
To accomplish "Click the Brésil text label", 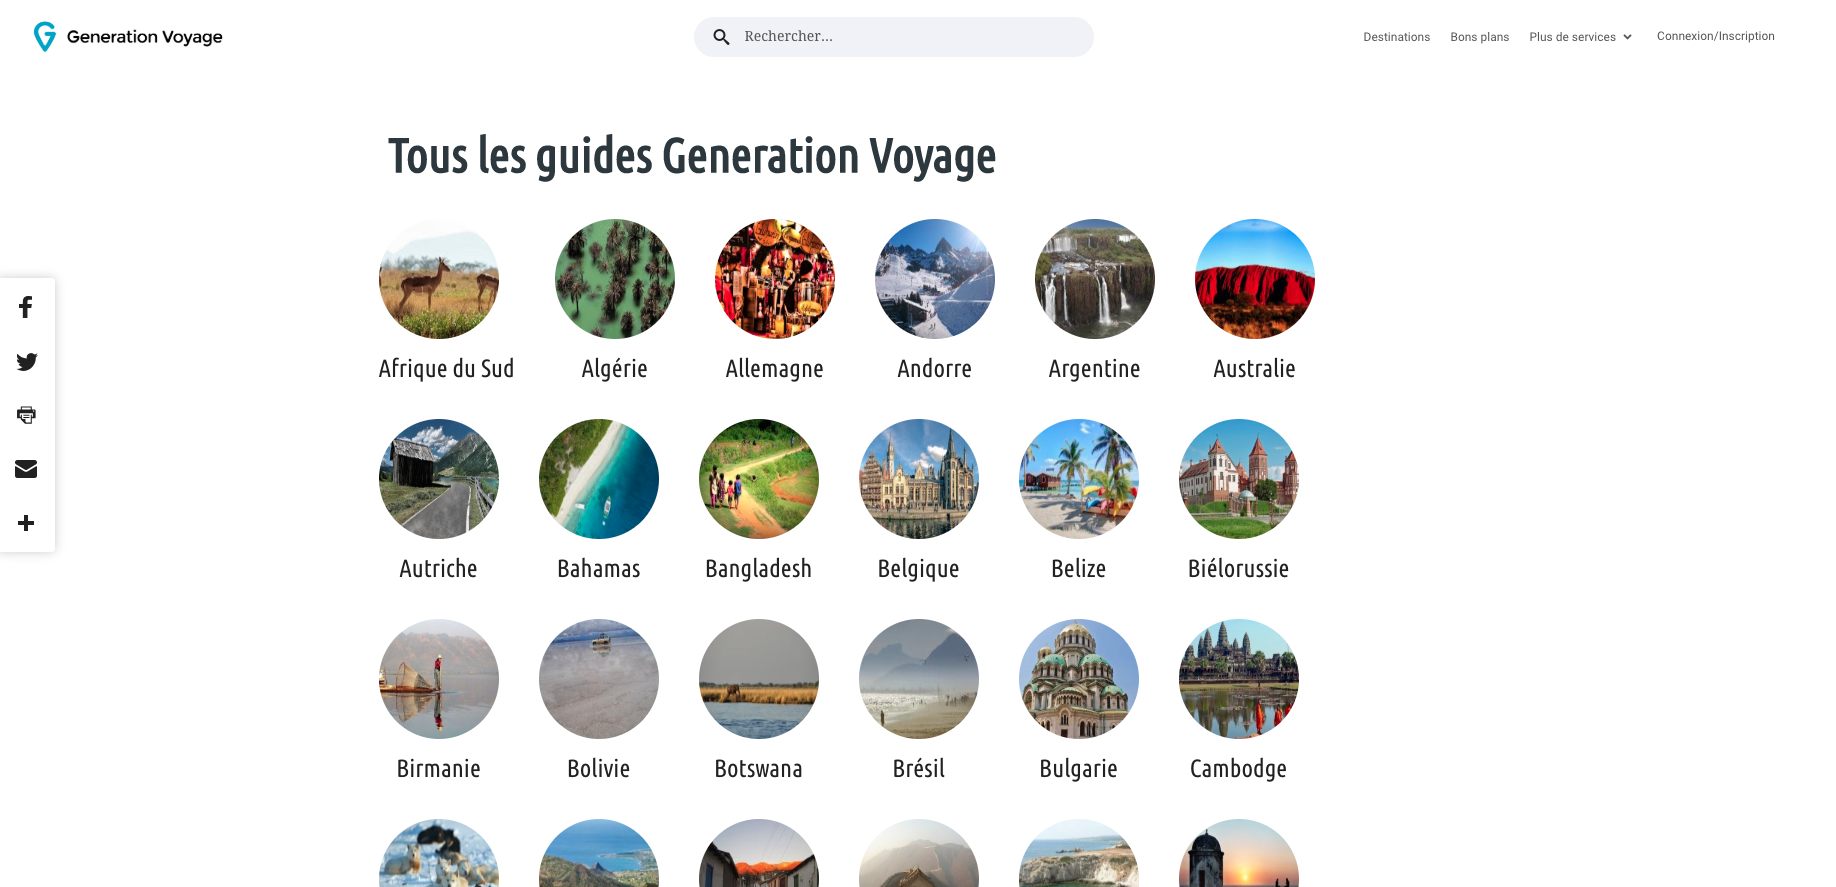I will (919, 769).
